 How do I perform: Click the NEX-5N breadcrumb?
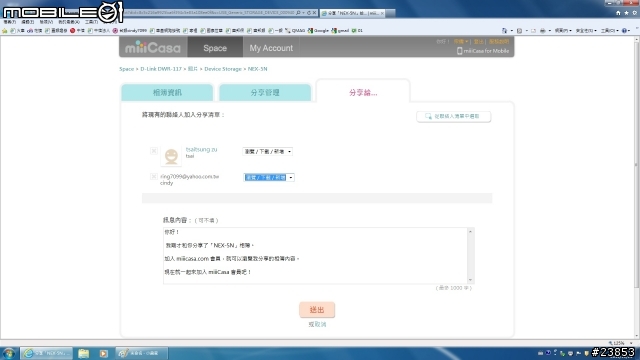(x=258, y=69)
